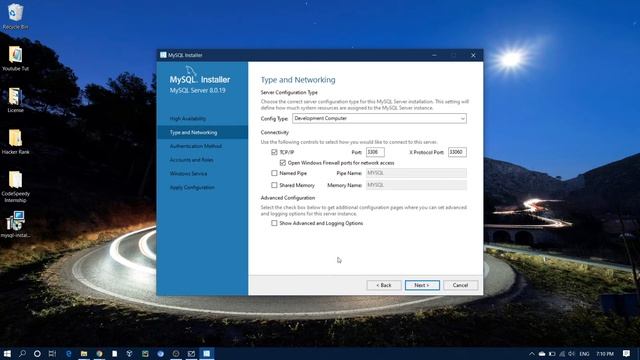Open network signal tray icon
The image size is (640, 360).
562,354
